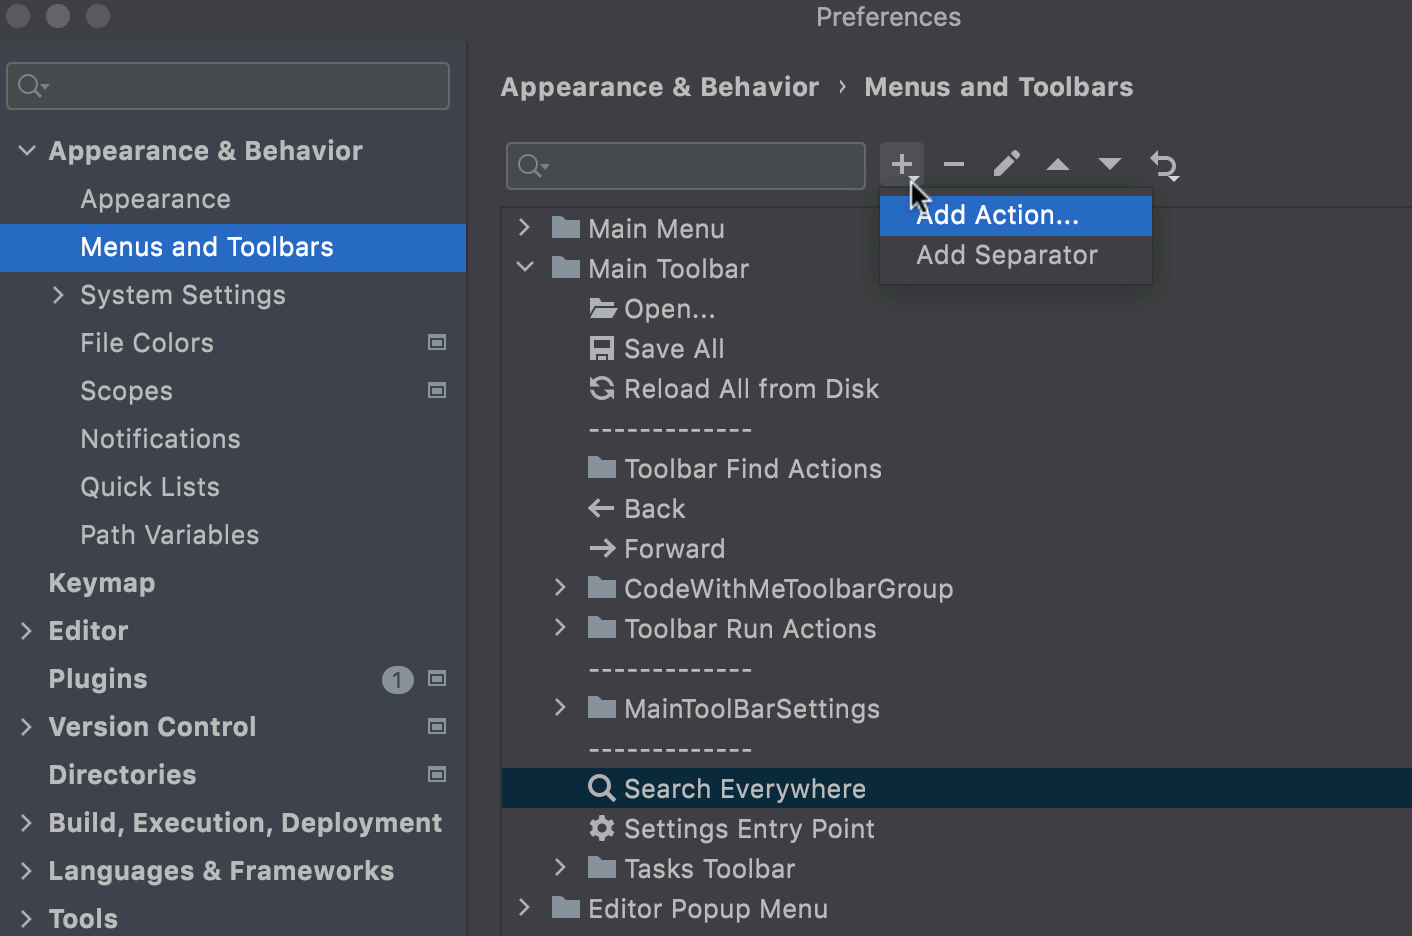This screenshot has width=1412, height=936.
Task: Expand Build, Execution, Deployment section
Action: click(26, 823)
